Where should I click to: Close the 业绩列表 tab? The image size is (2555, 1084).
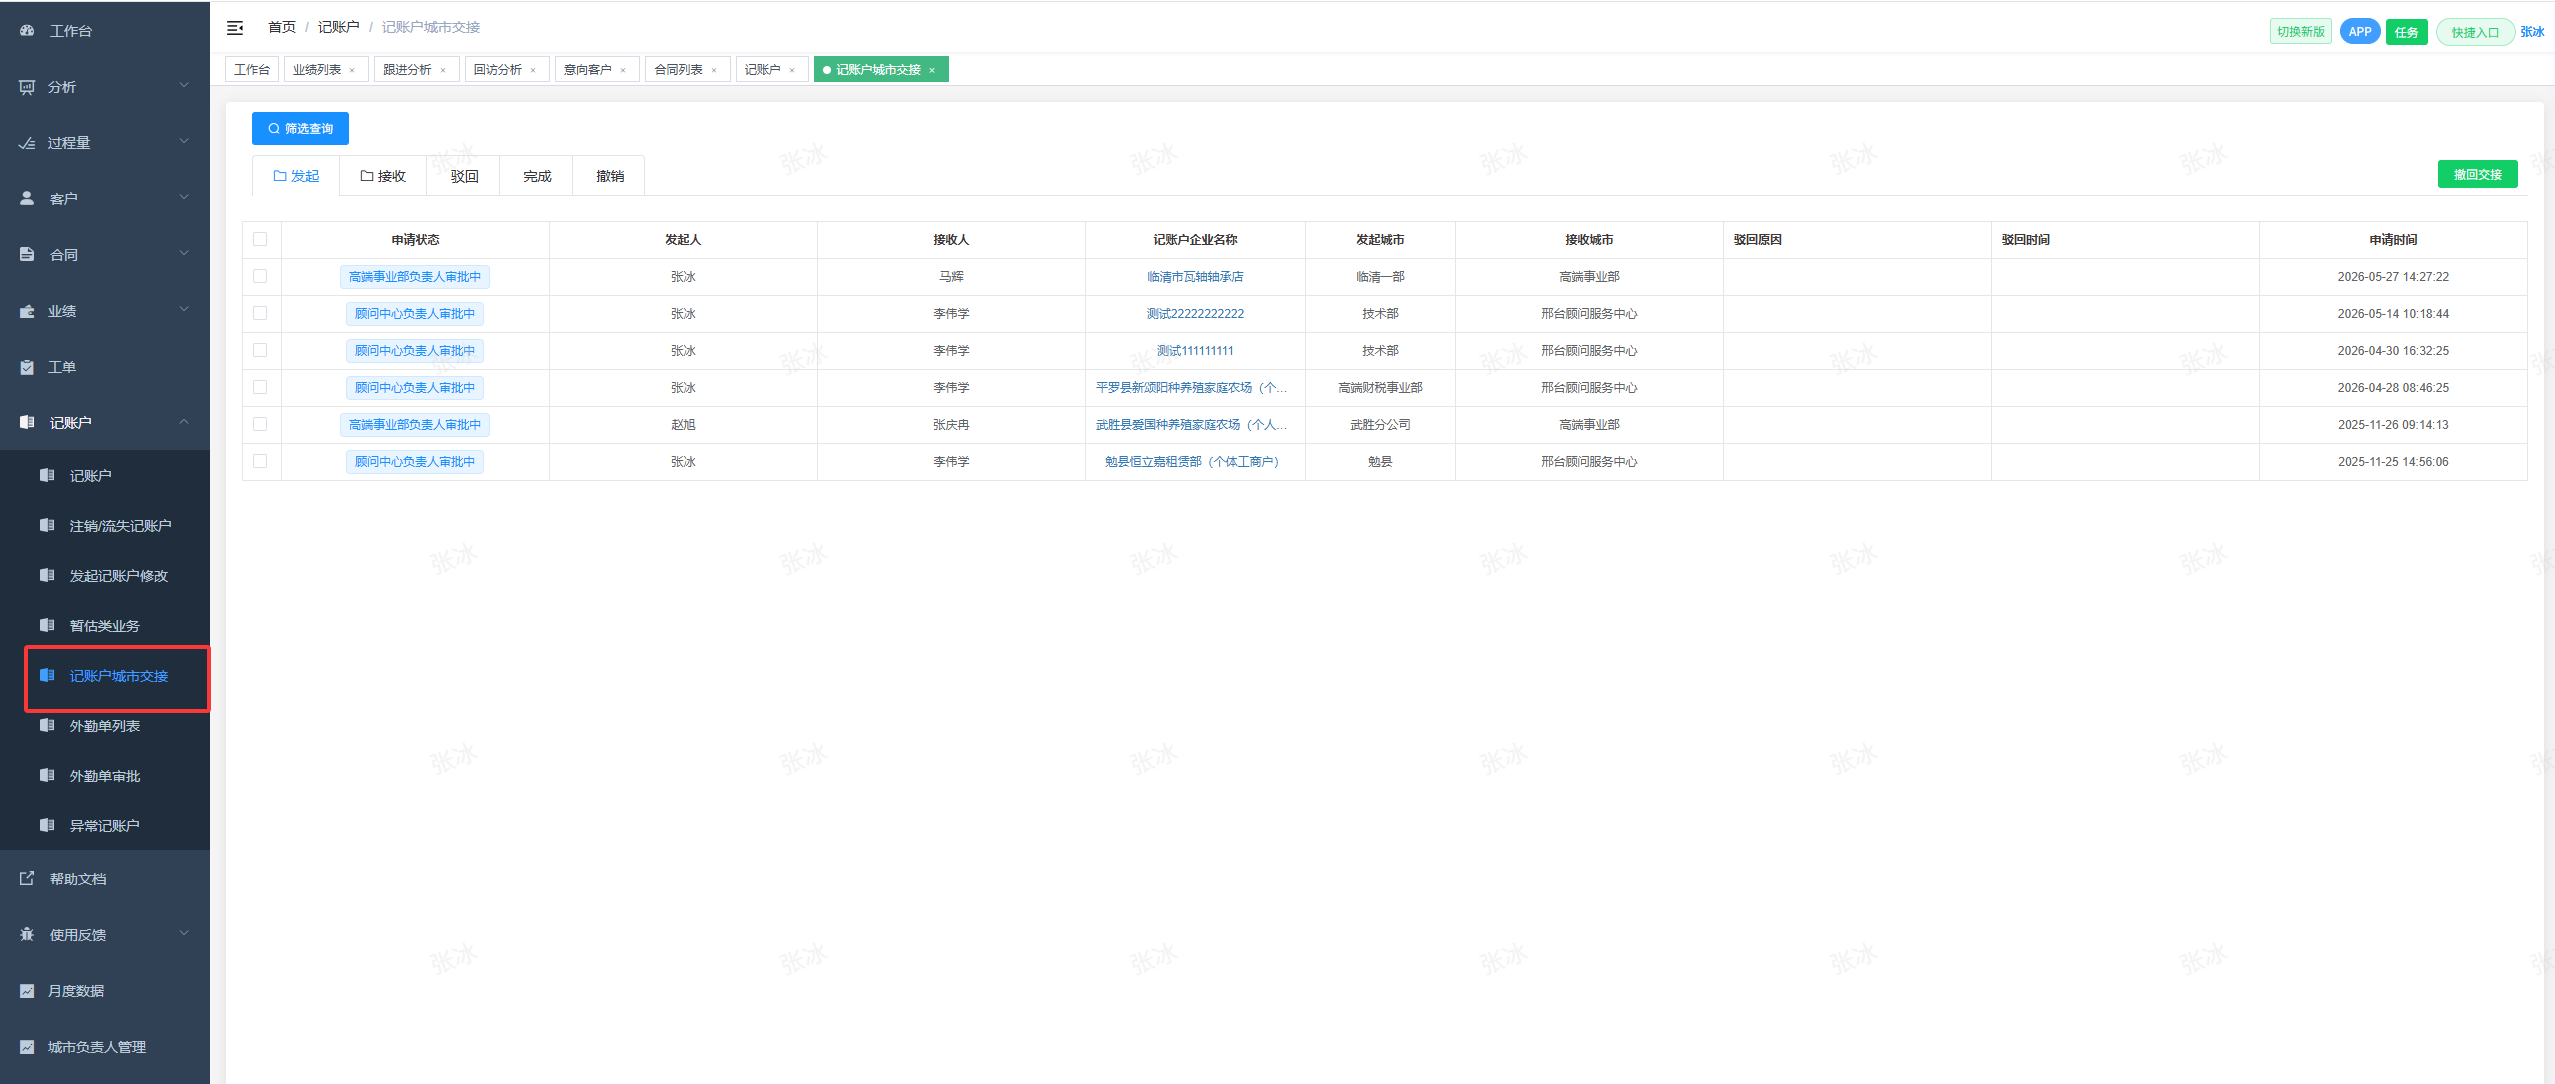coord(352,70)
